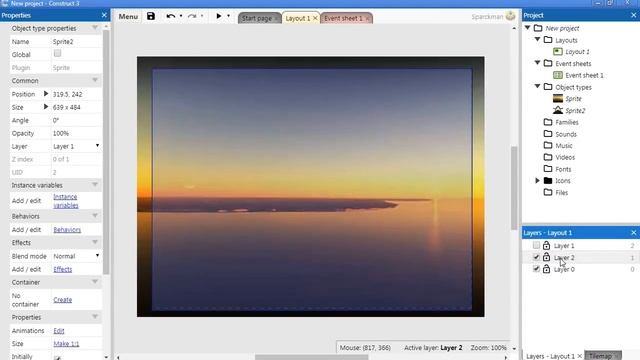Open the Menu button
Viewport: 640px width, 360px height.
click(x=128, y=17)
